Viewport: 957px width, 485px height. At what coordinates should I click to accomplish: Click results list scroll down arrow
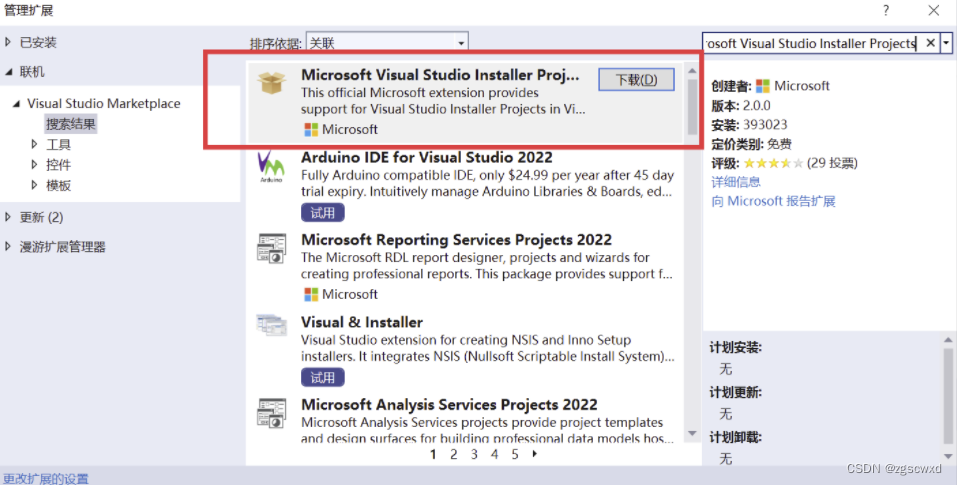point(692,434)
